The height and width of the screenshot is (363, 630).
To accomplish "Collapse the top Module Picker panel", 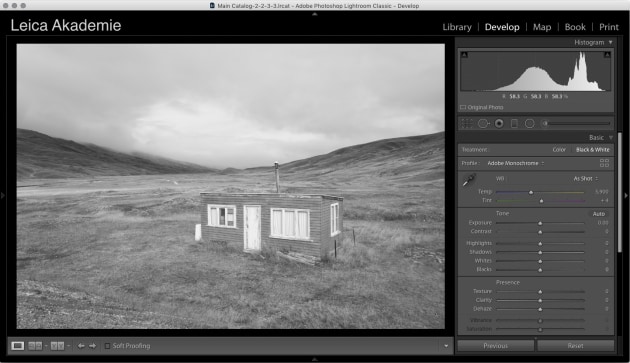I will coord(315,14).
